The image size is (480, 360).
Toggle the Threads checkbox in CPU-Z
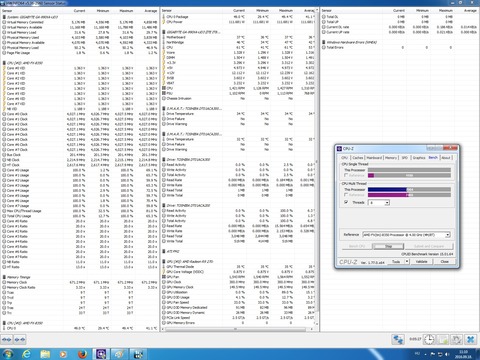point(346,202)
